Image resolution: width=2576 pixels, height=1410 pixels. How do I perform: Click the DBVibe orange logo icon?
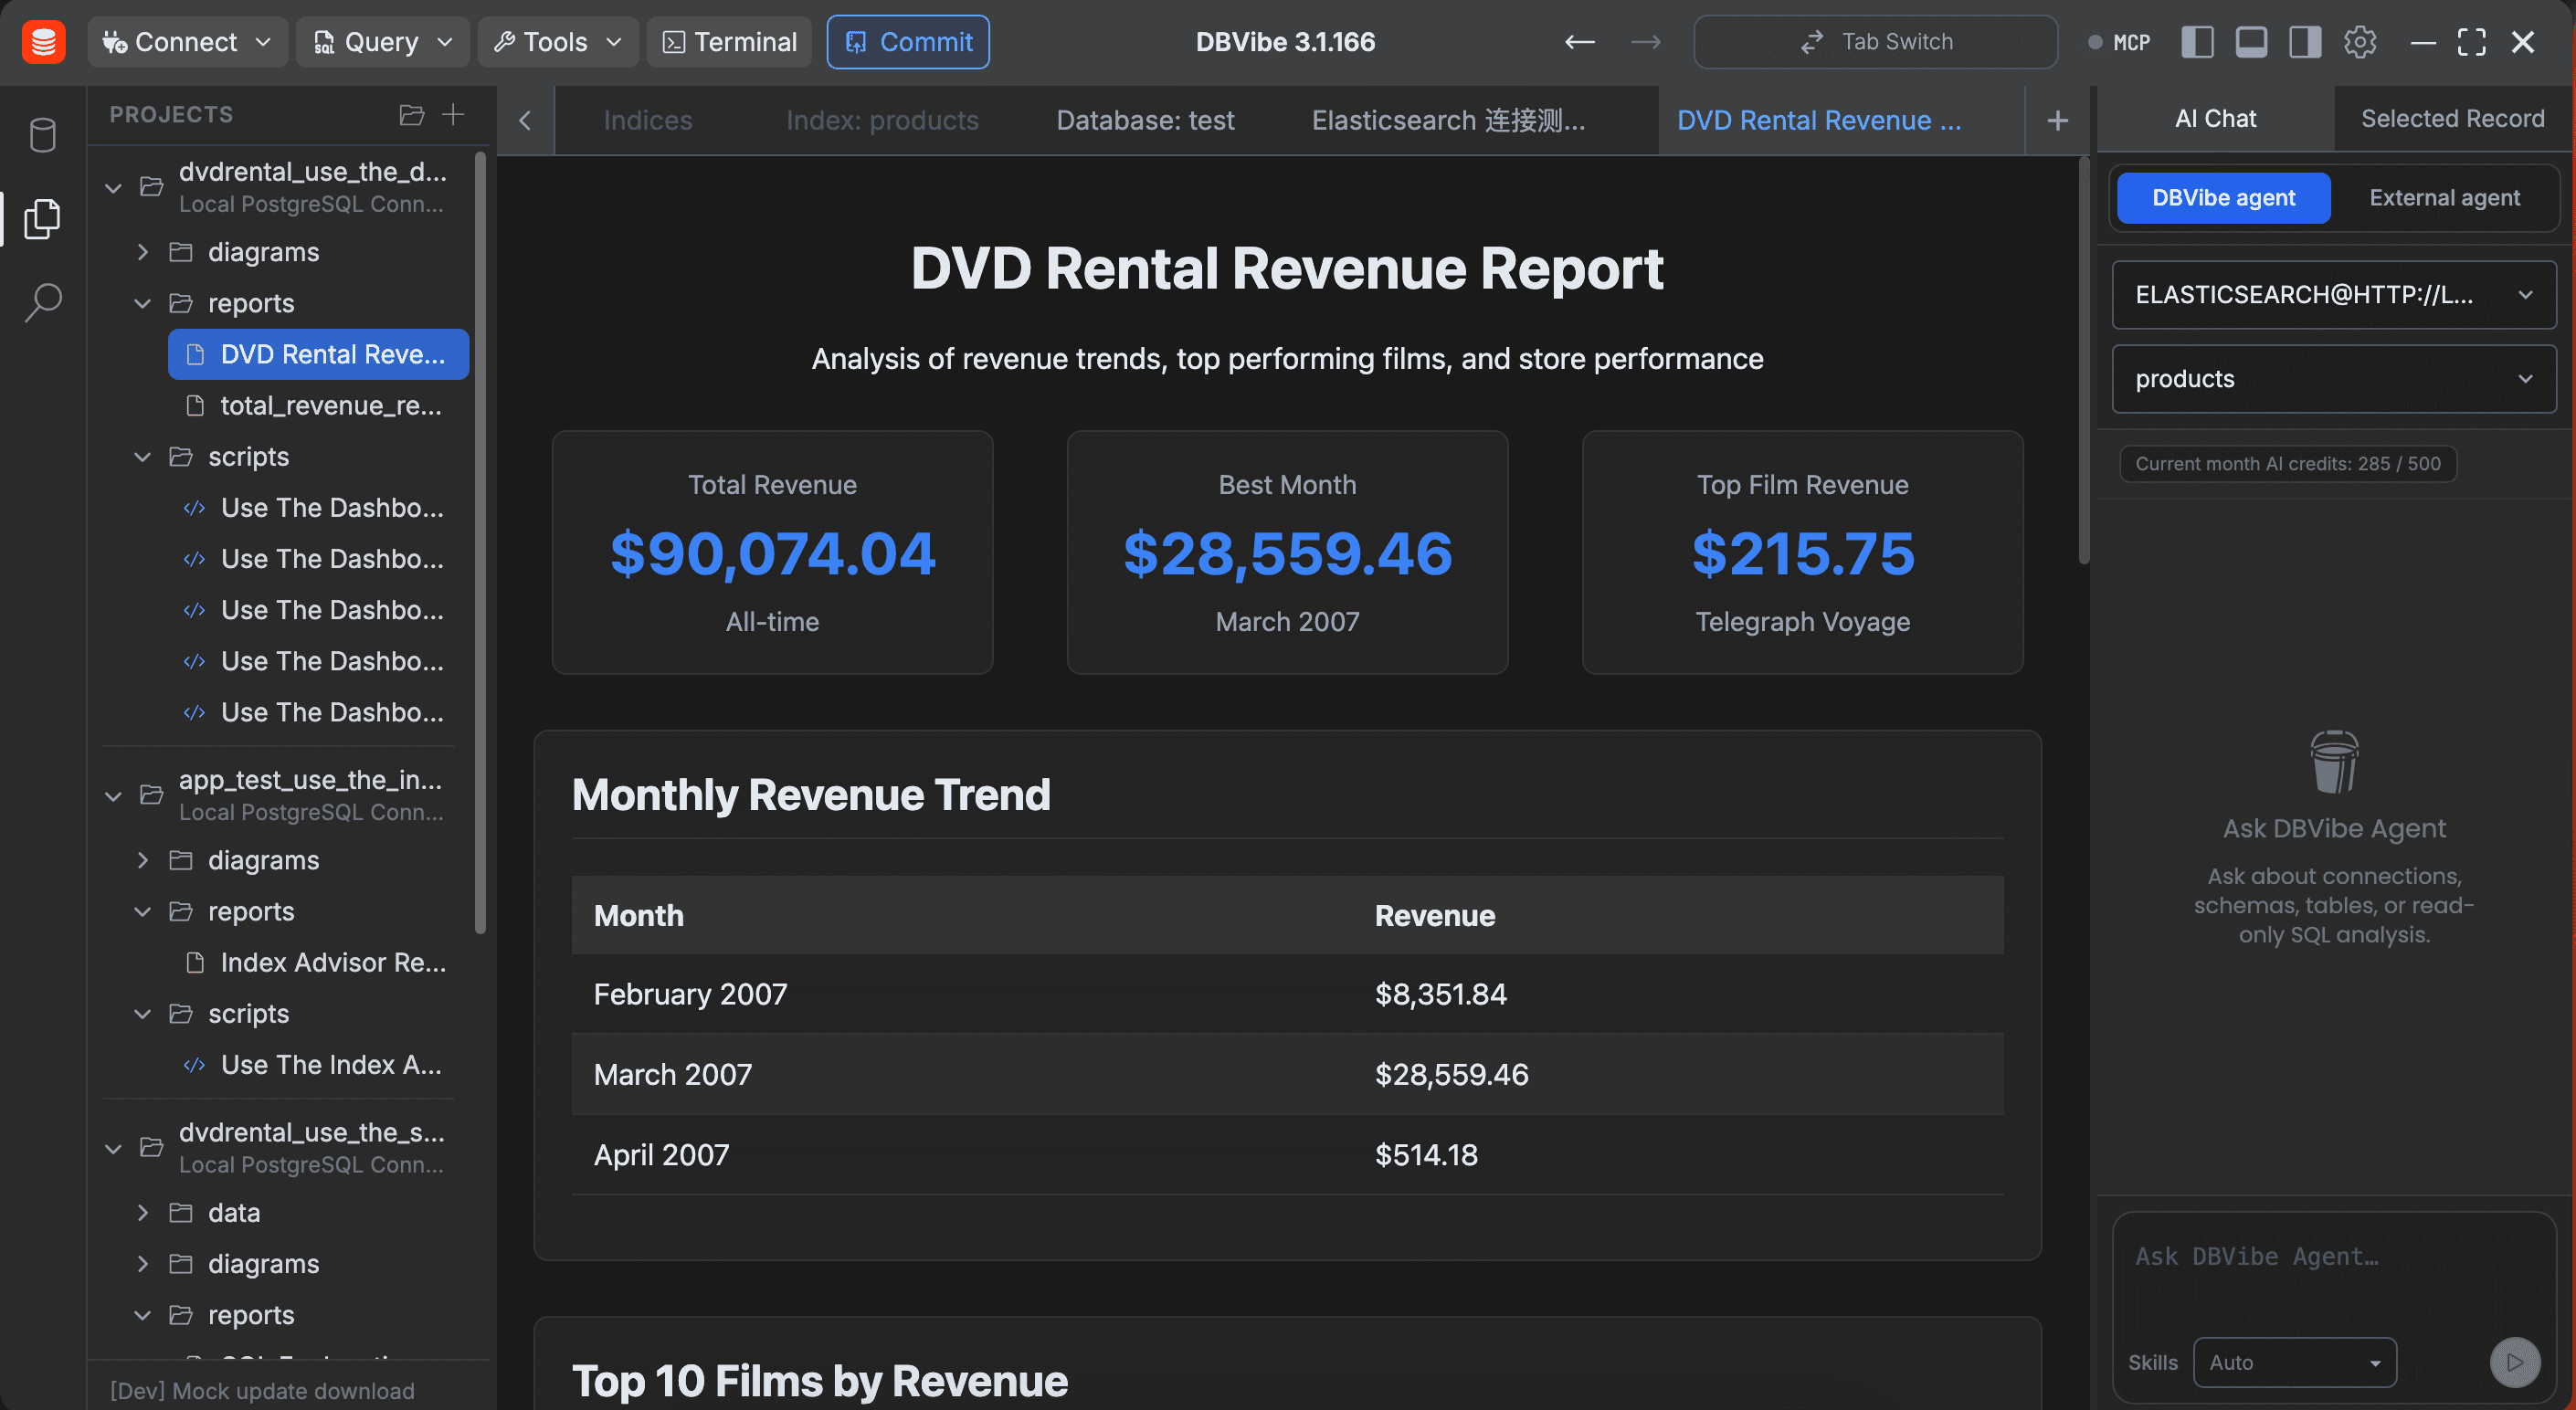tap(43, 42)
